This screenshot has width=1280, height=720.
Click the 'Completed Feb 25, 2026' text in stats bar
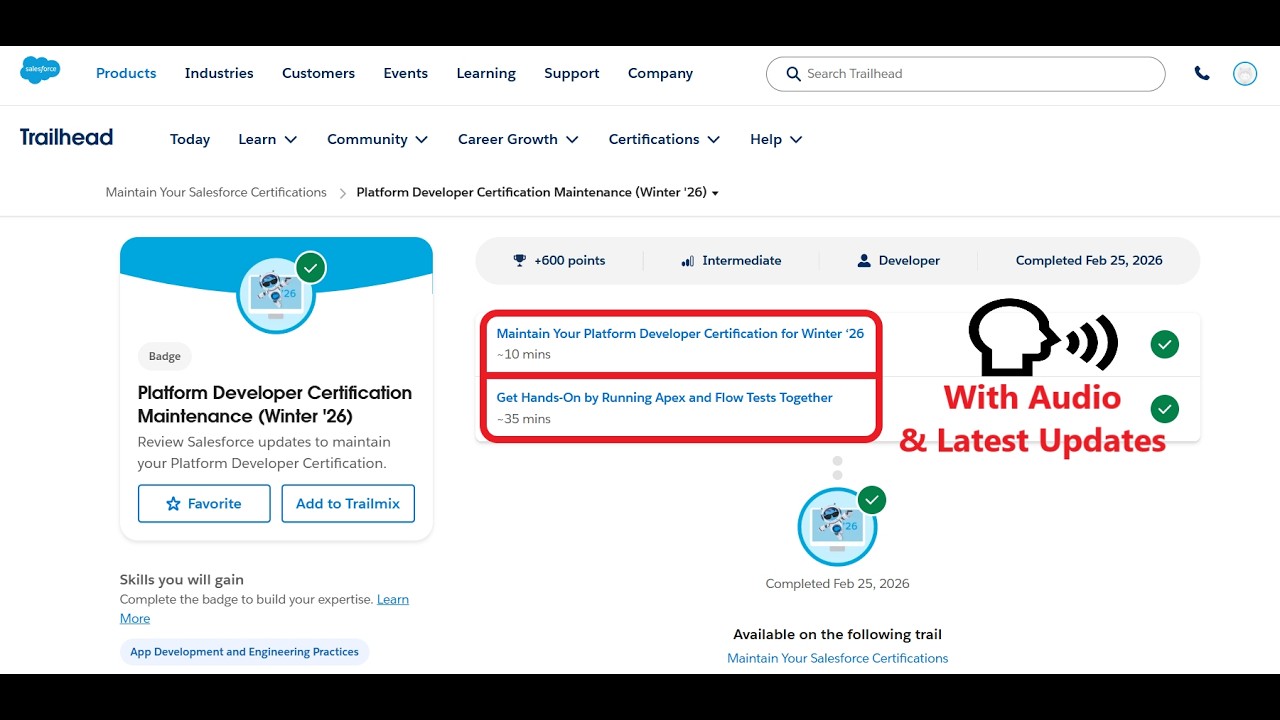1089,260
